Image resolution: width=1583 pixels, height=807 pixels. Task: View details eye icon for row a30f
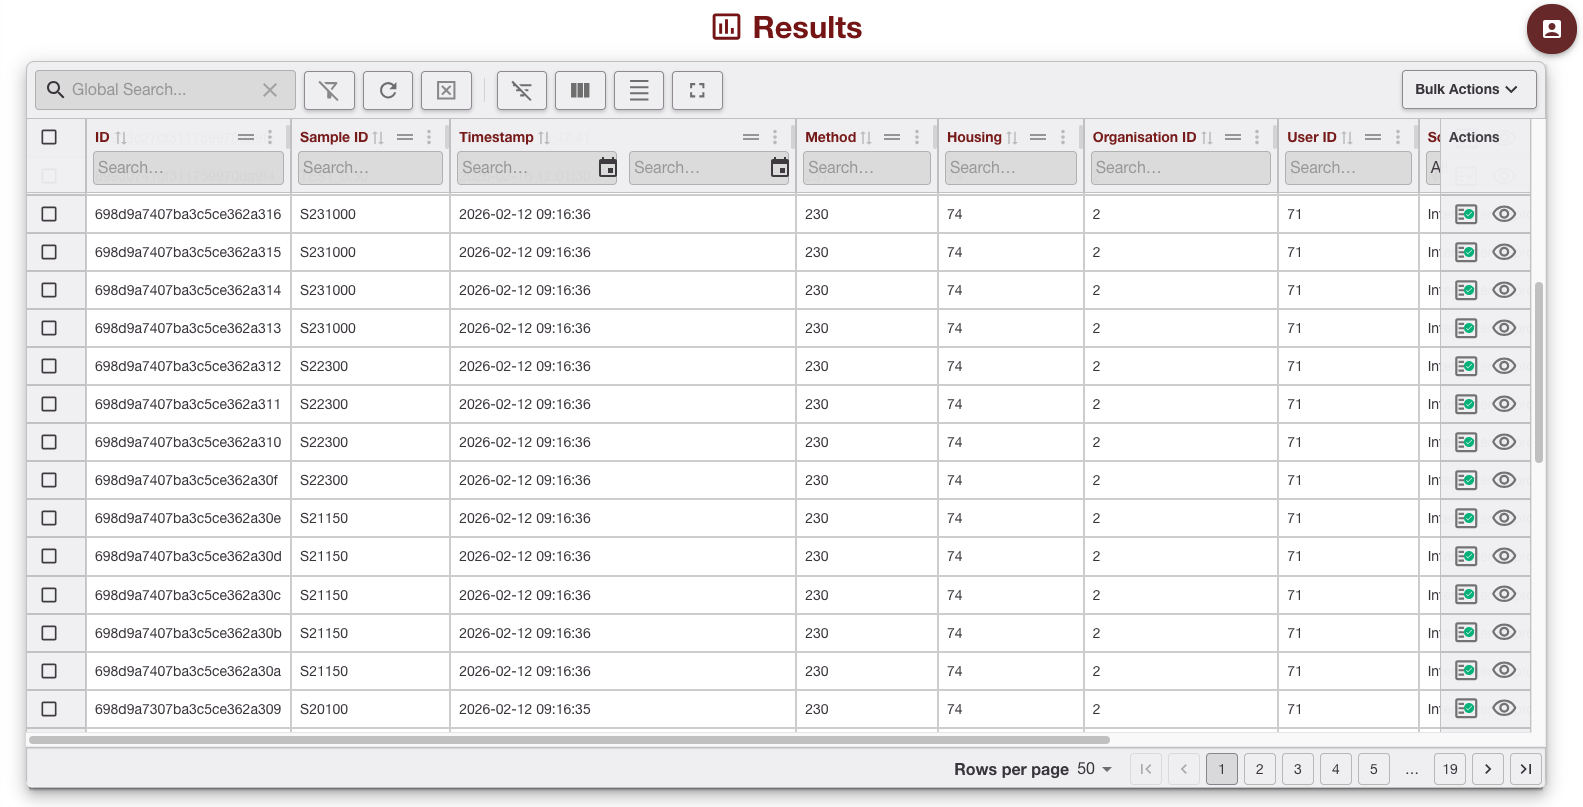[x=1504, y=480]
